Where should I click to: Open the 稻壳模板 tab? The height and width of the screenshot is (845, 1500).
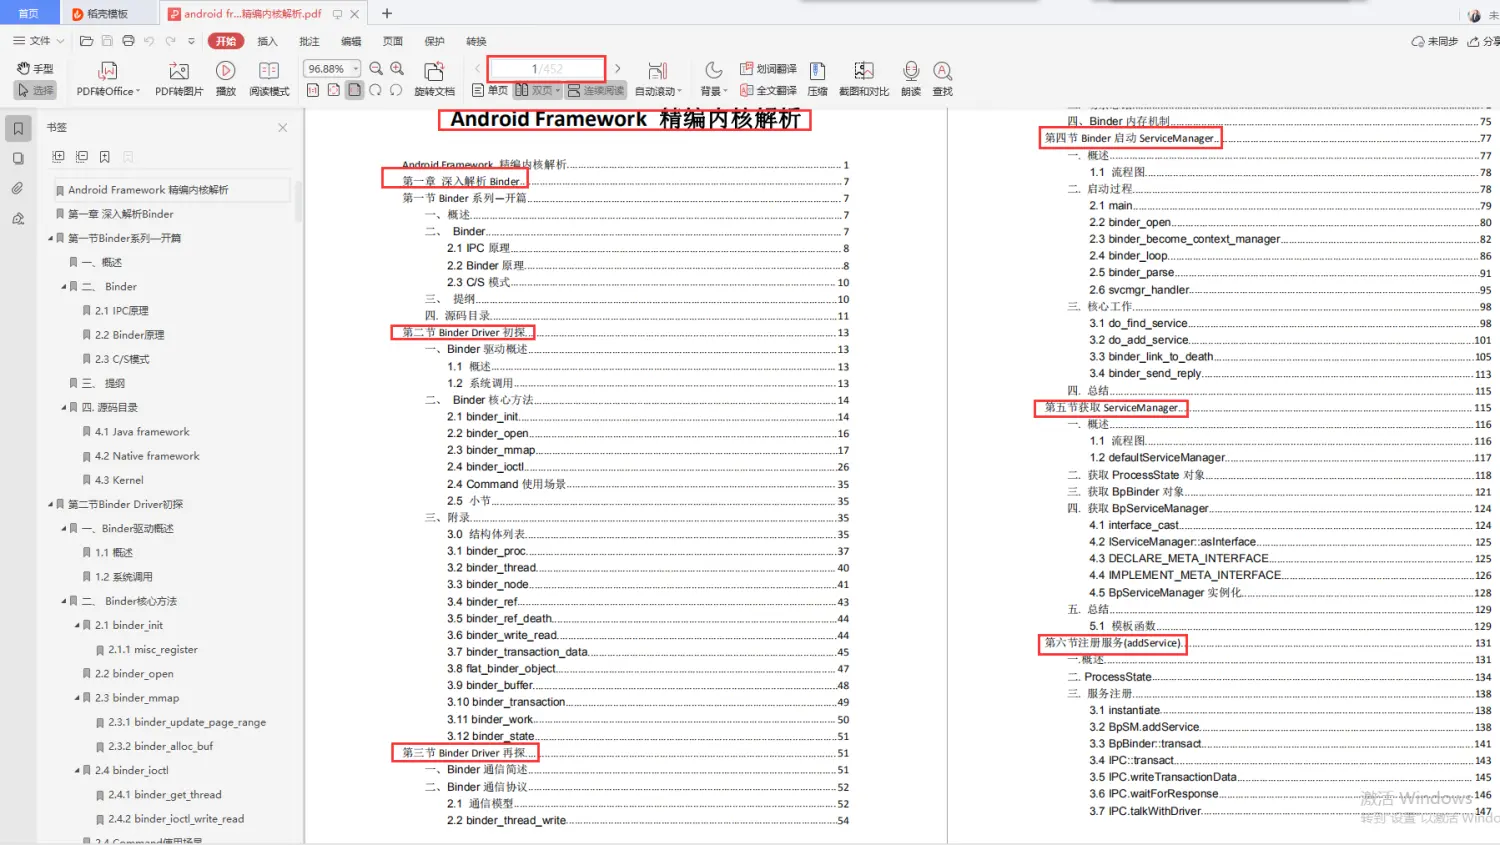[107, 13]
